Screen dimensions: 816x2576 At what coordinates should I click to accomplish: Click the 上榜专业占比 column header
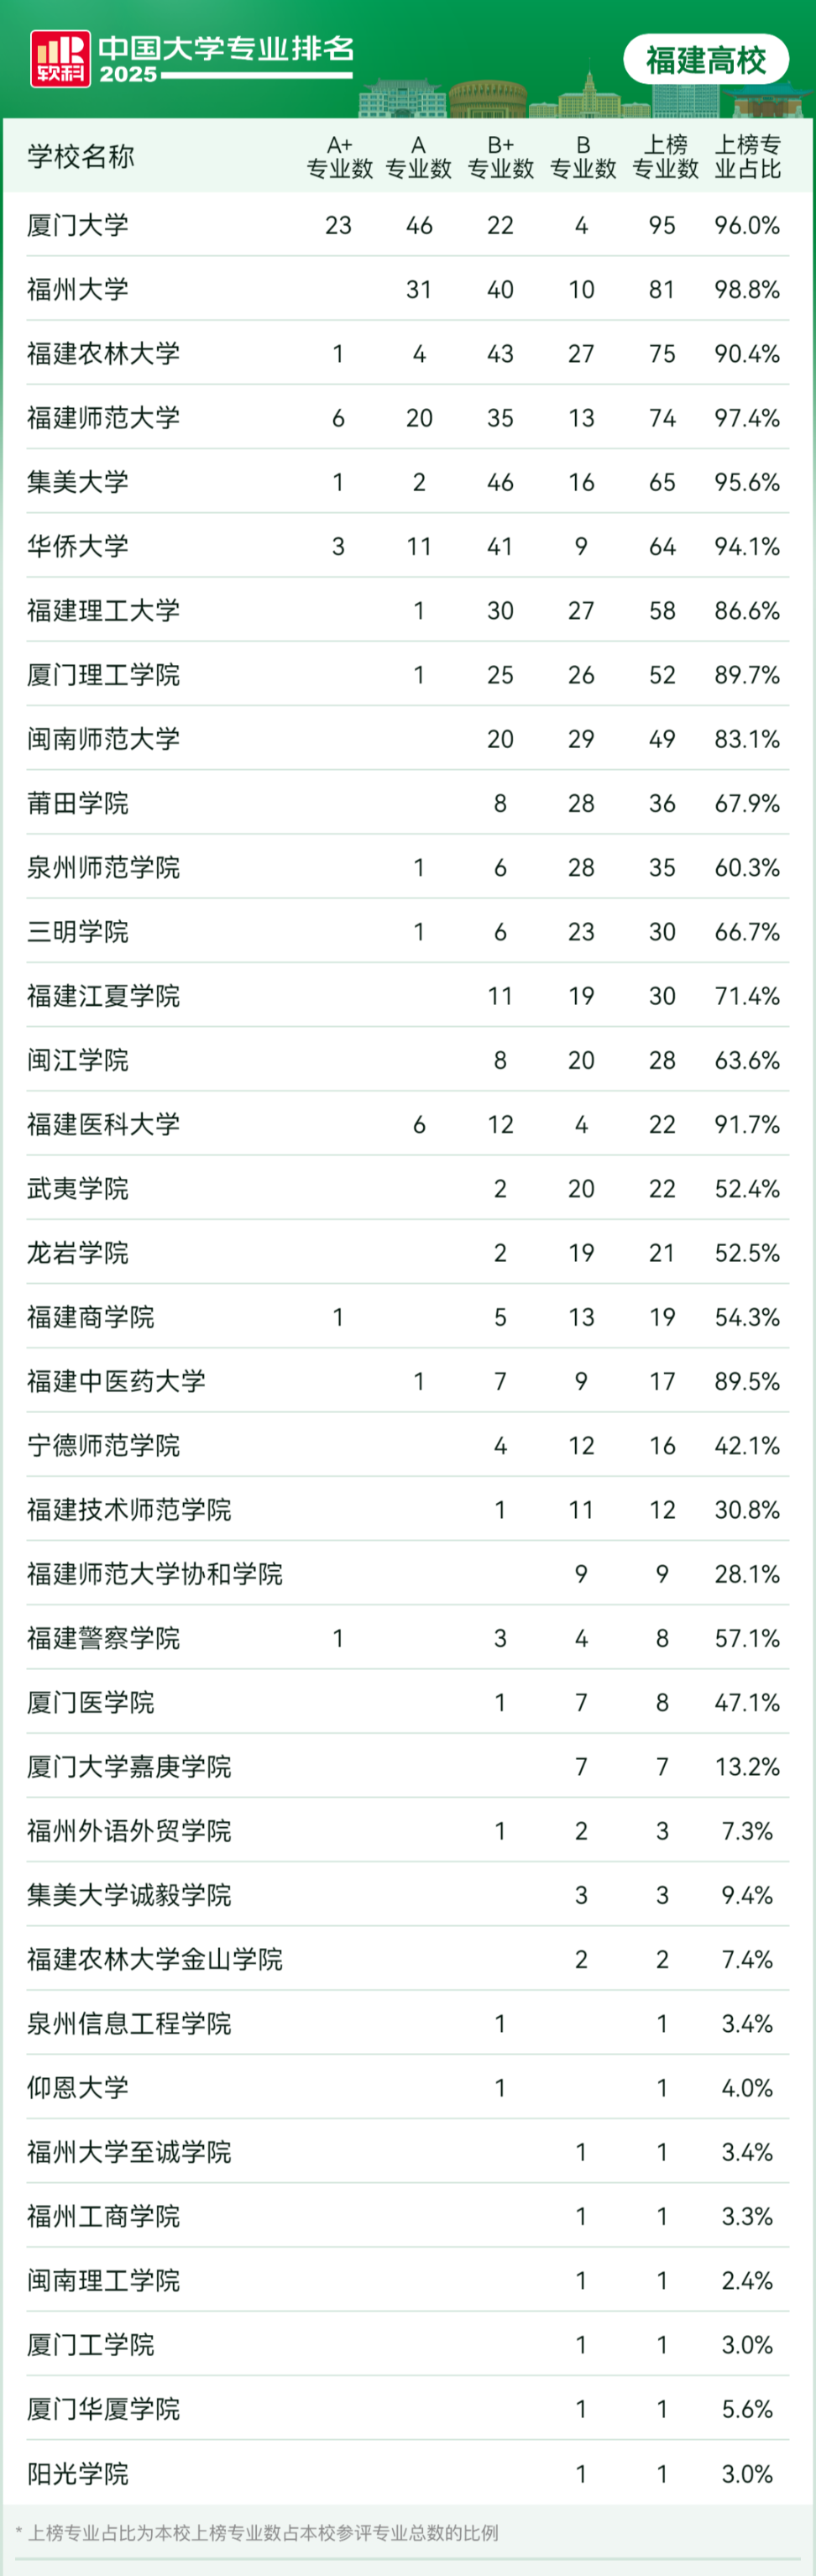coord(747,157)
